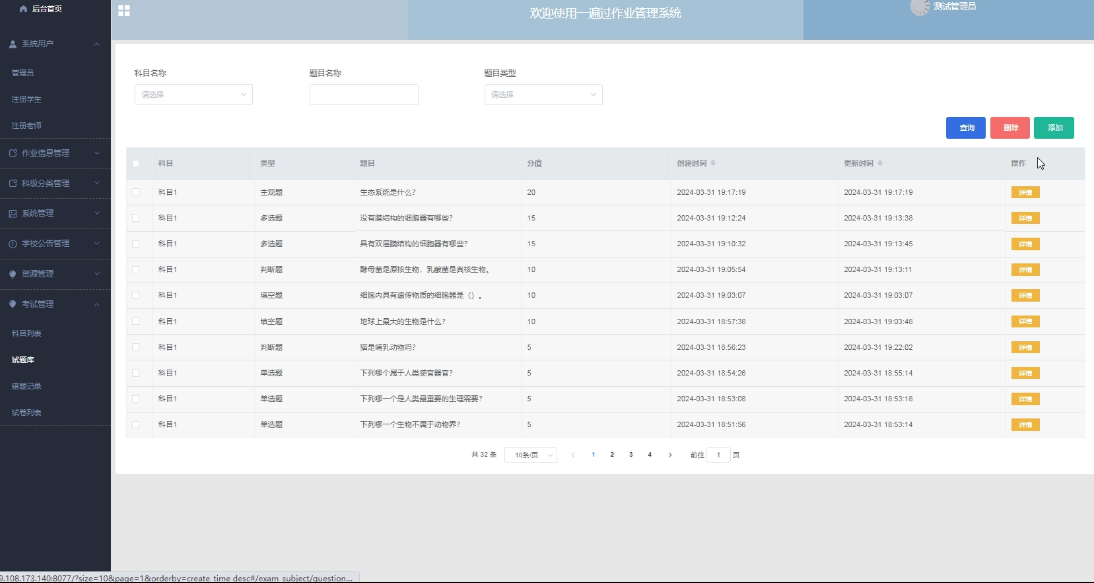The height and width of the screenshot is (583, 1094).
Task: Sort by the 更新时间 column arrows
Action: coord(880,163)
